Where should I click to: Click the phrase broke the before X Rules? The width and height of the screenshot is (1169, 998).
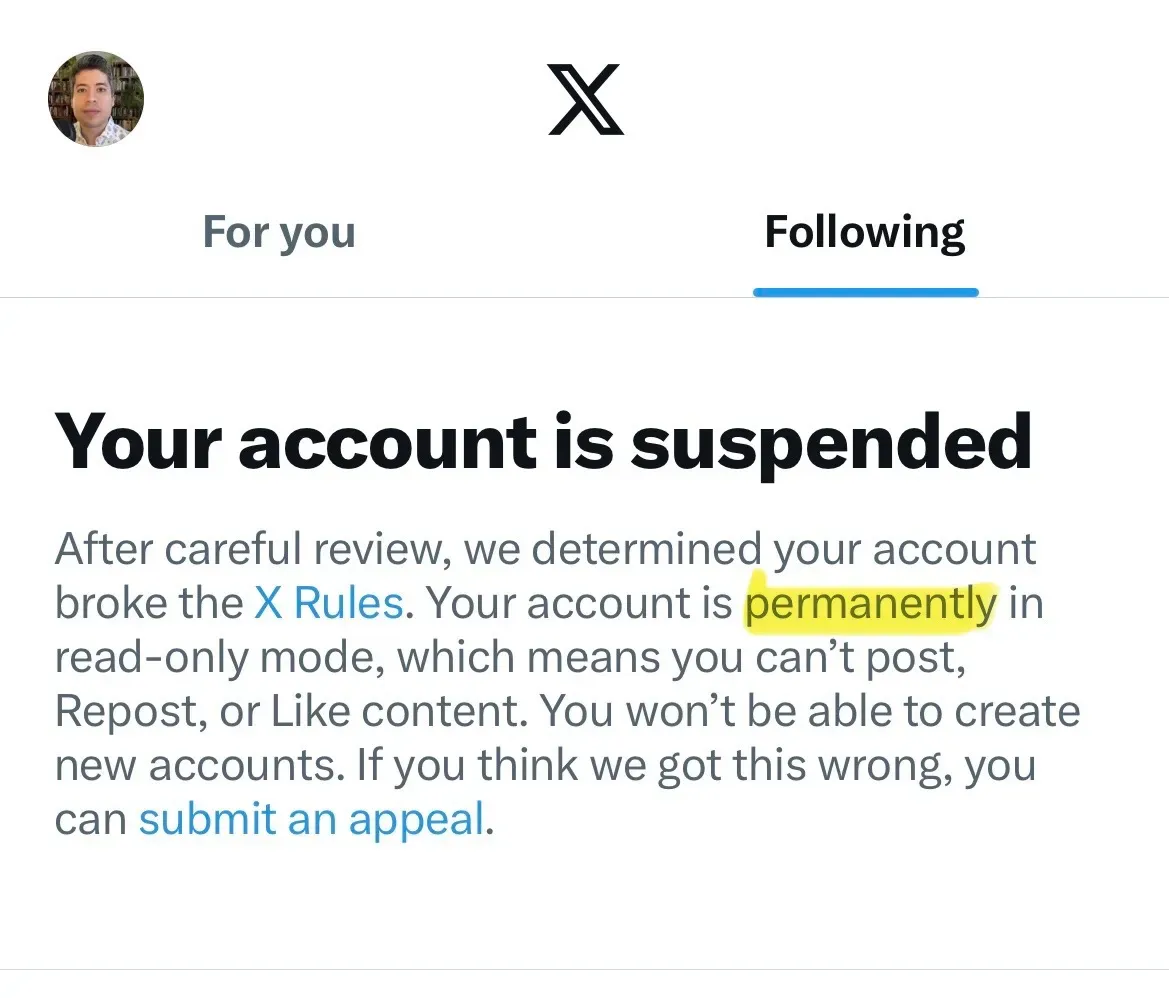click(148, 602)
